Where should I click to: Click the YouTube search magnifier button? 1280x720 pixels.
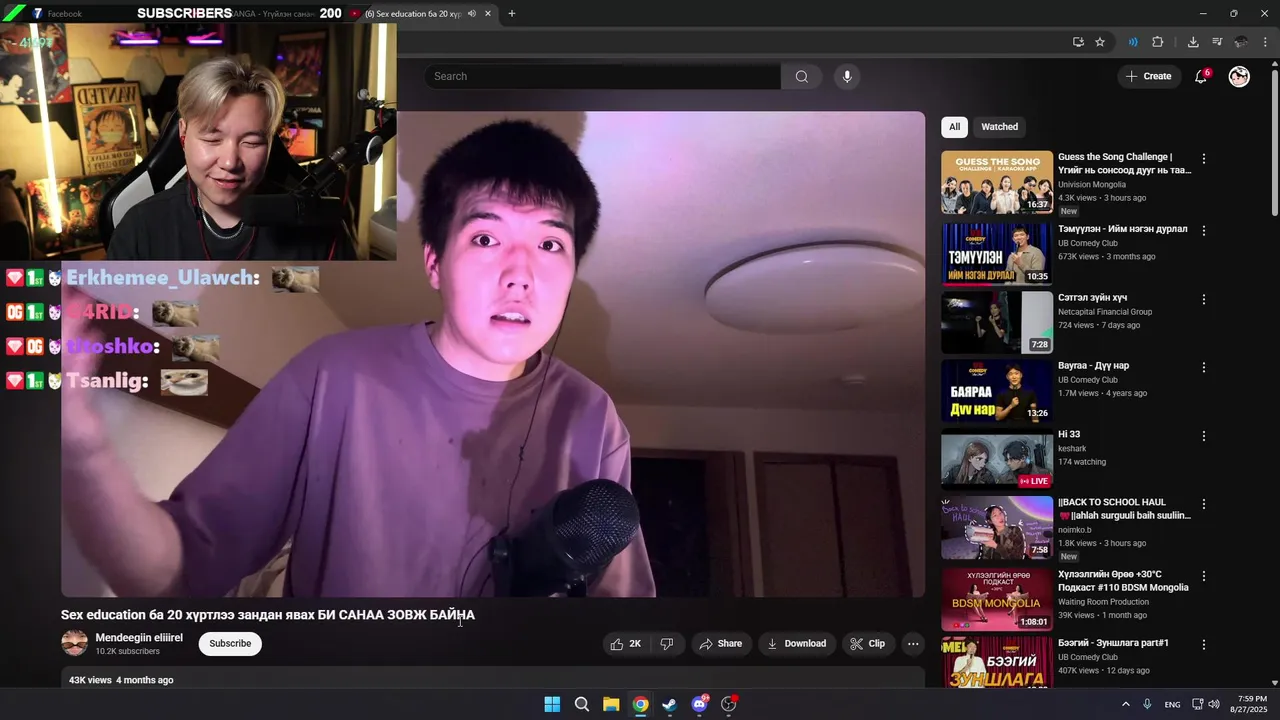pyautogui.click(x=801, y=76)
